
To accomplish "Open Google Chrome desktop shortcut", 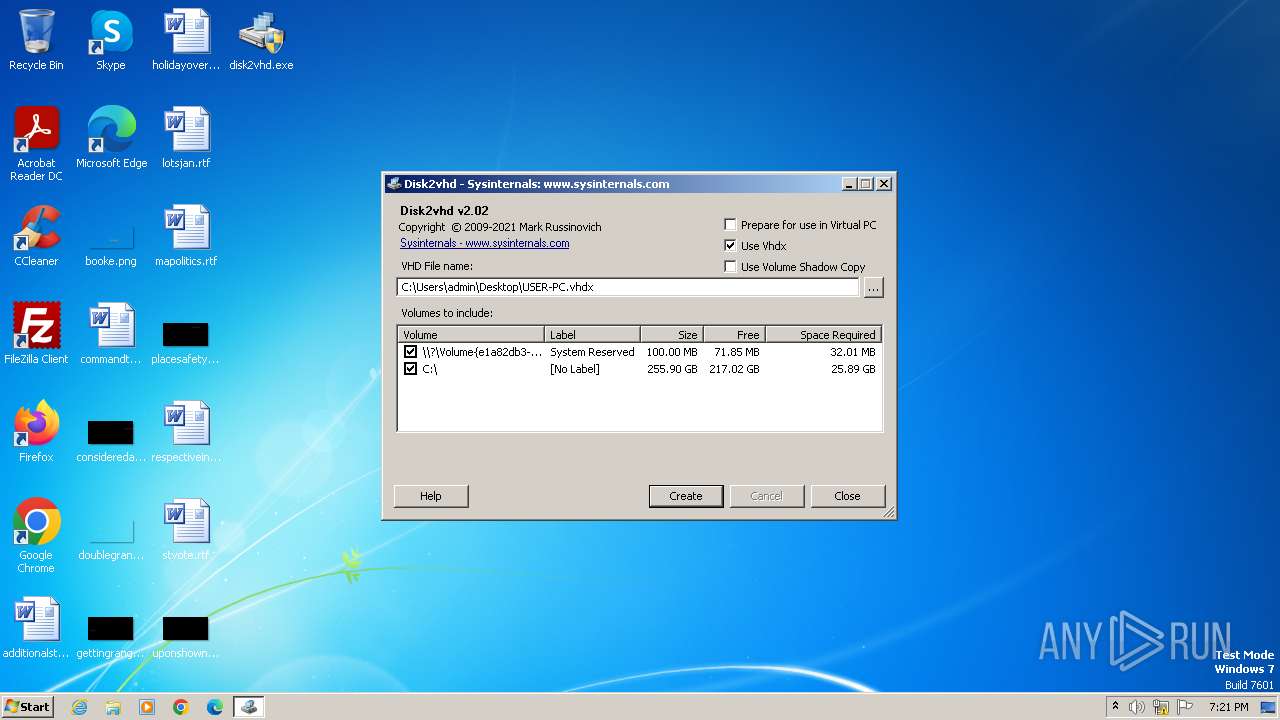I will [36, 536].
